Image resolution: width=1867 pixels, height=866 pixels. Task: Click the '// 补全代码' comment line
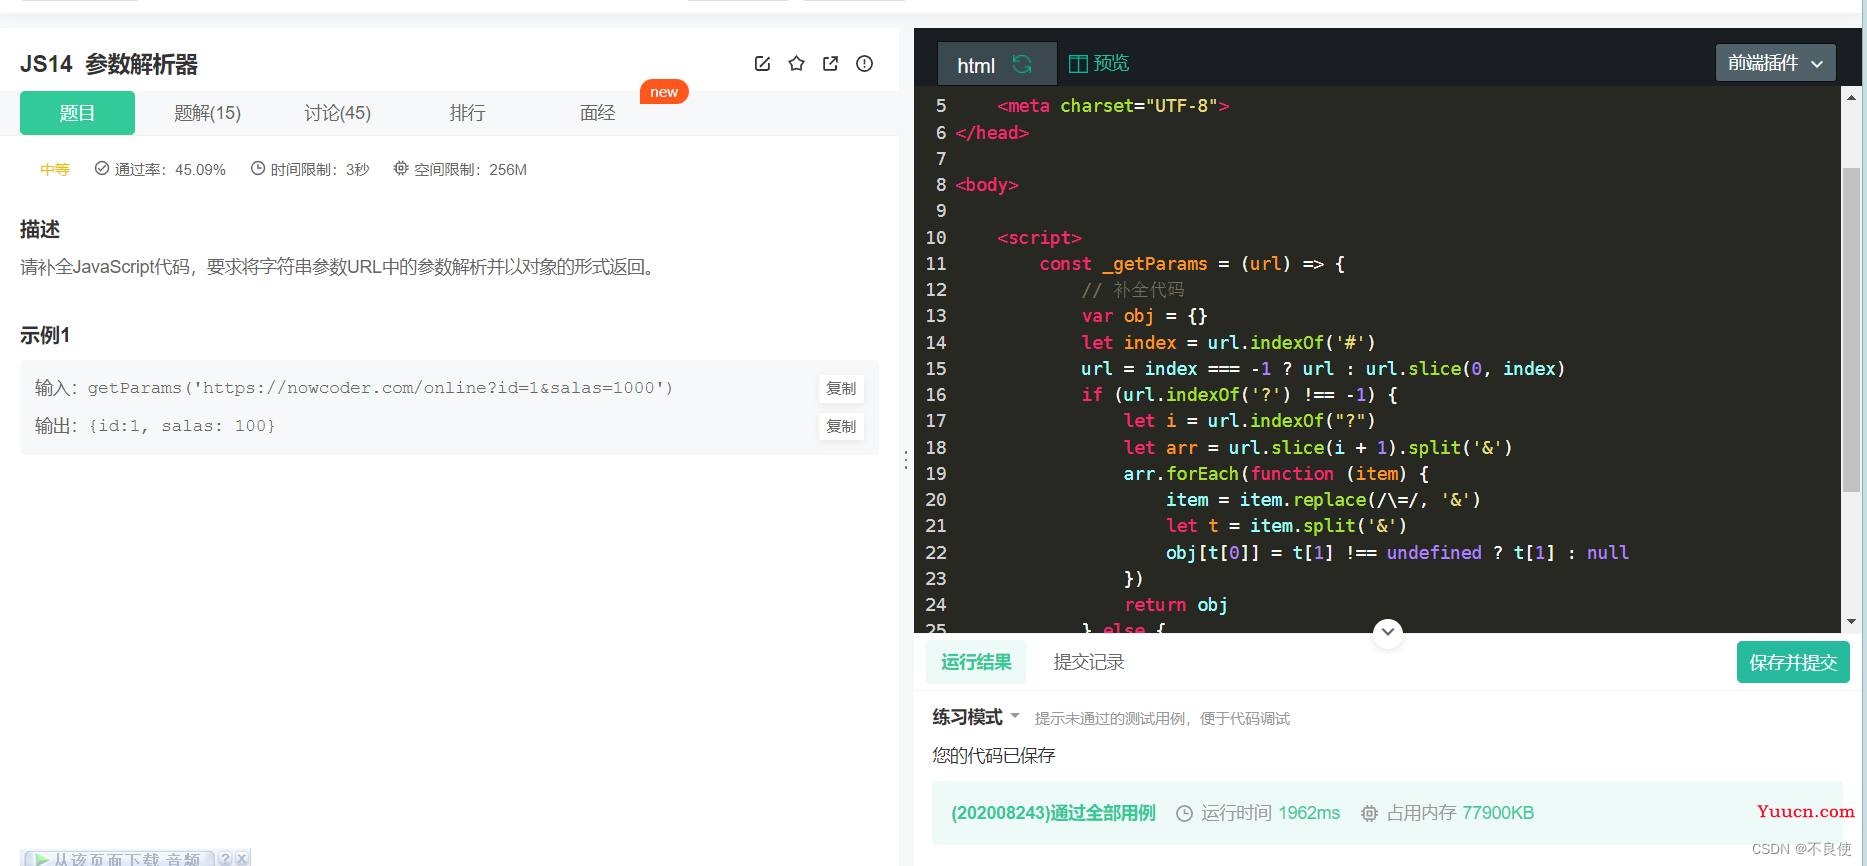(x=1133, y=290)
